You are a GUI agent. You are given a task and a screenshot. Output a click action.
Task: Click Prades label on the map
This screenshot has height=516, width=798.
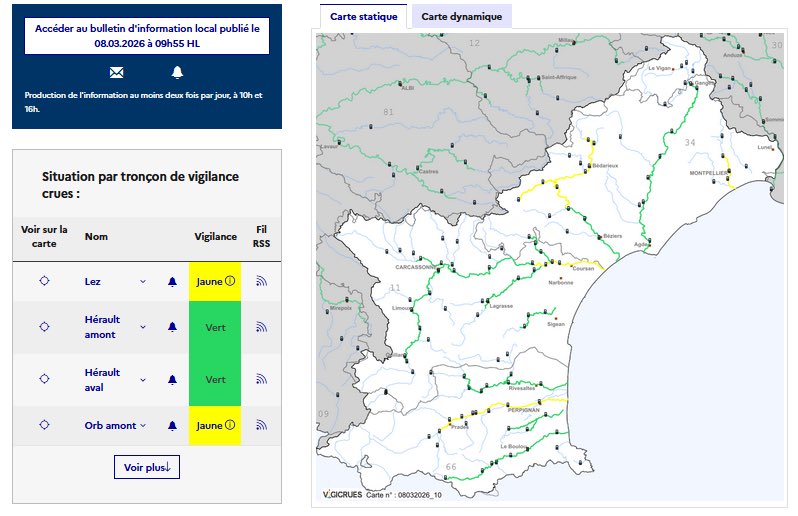[x=460, y=427]
